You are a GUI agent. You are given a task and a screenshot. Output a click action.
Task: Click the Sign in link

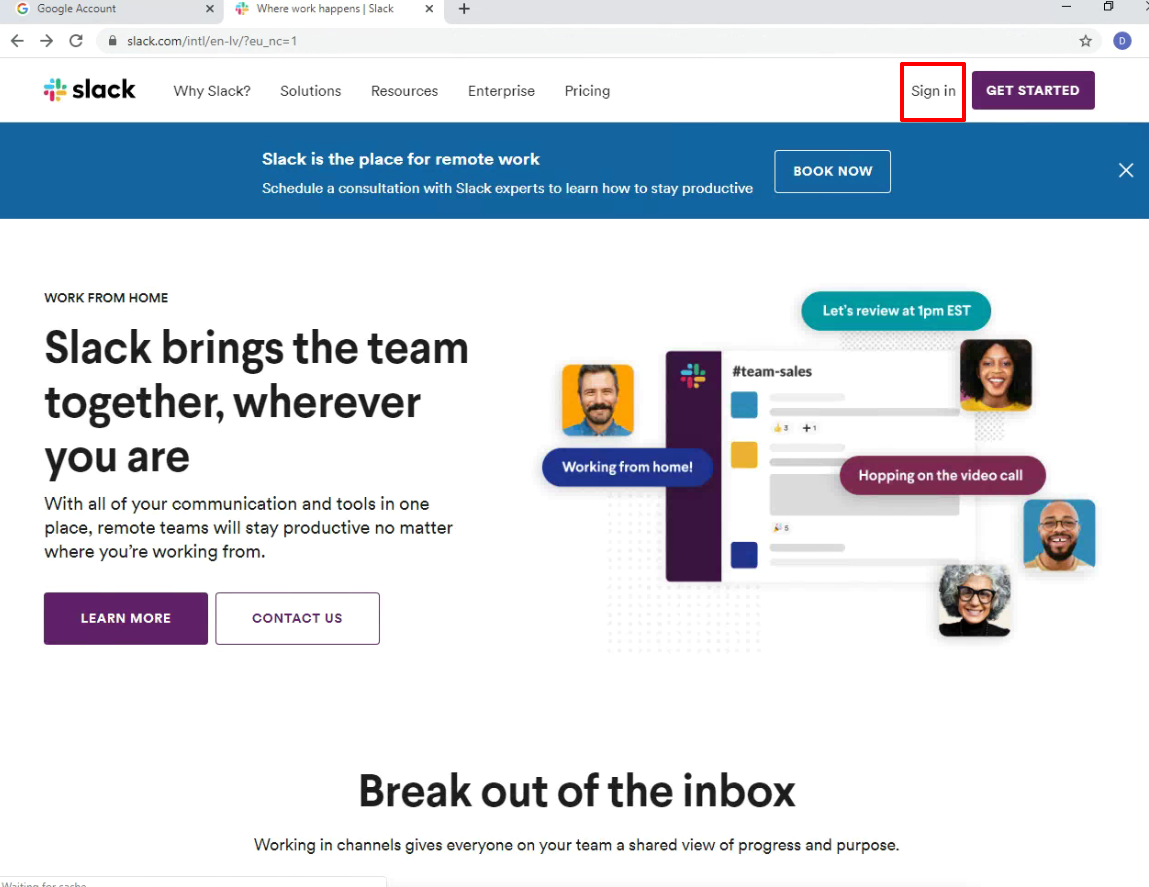932,91
